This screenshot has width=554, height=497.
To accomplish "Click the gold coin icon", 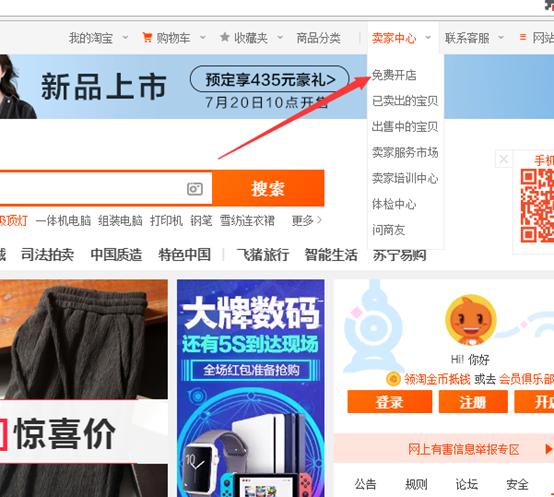I will point(393,379).
